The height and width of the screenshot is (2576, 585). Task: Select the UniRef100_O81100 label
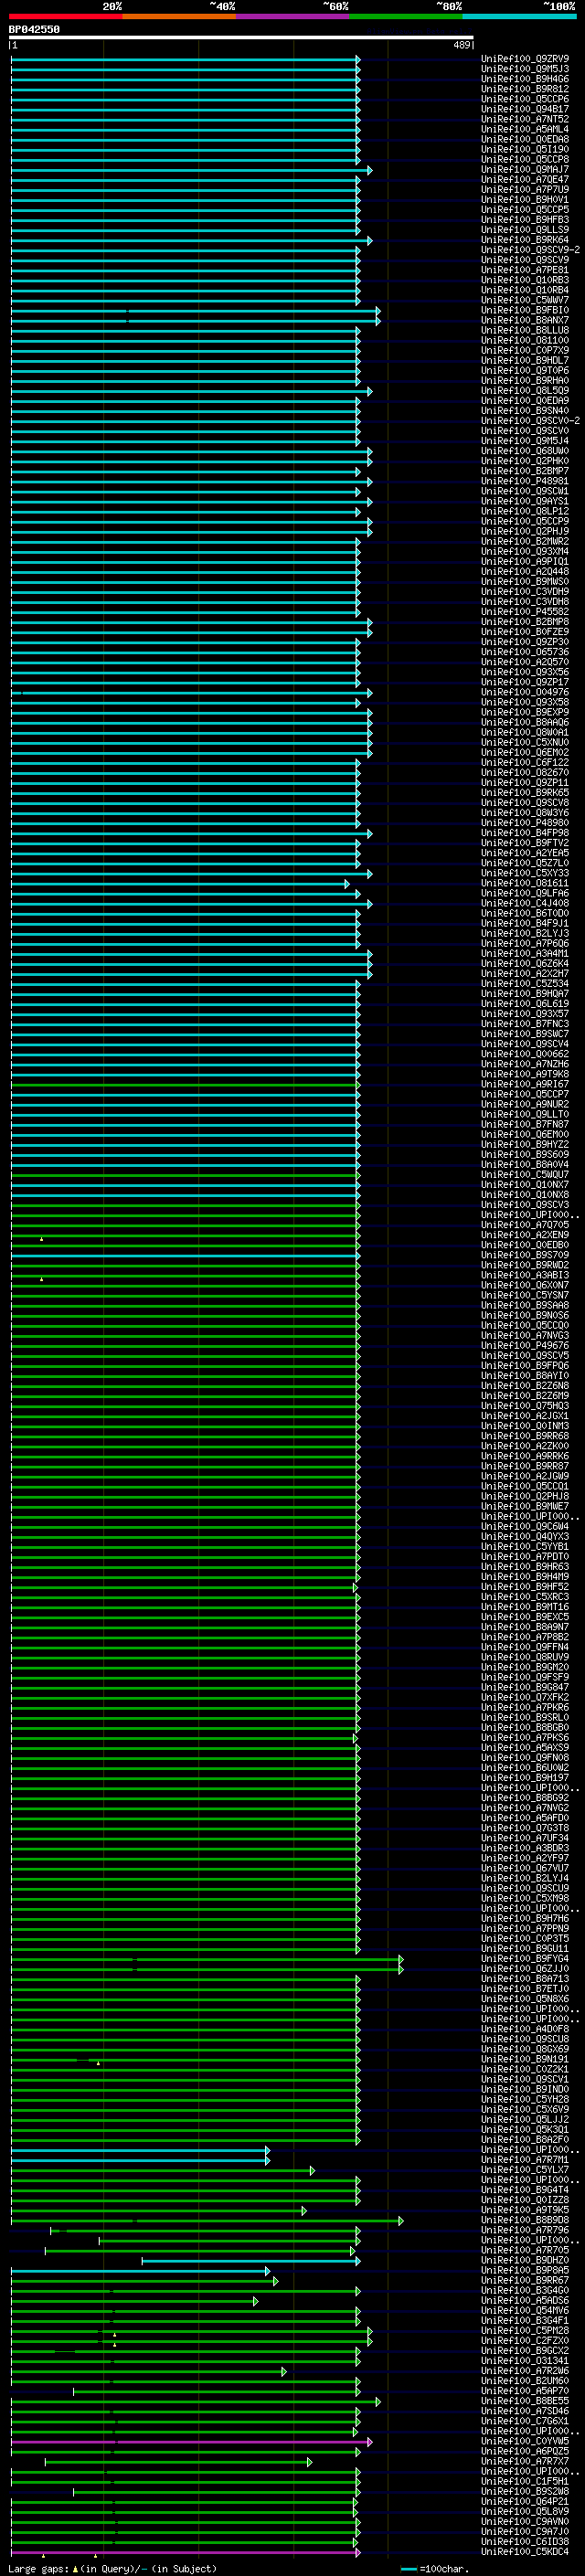[x=525, y=341]
